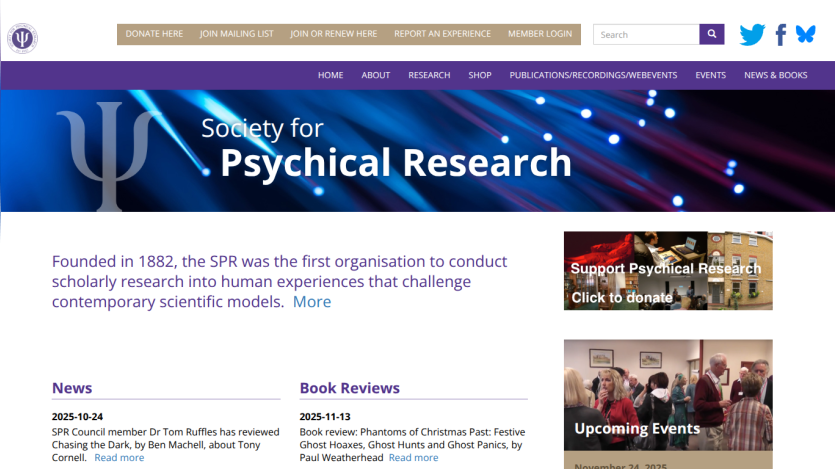This screenshot has width=835, height=469.
Task: Click the book review date 2025-11-13
Action: coord(325,417)
